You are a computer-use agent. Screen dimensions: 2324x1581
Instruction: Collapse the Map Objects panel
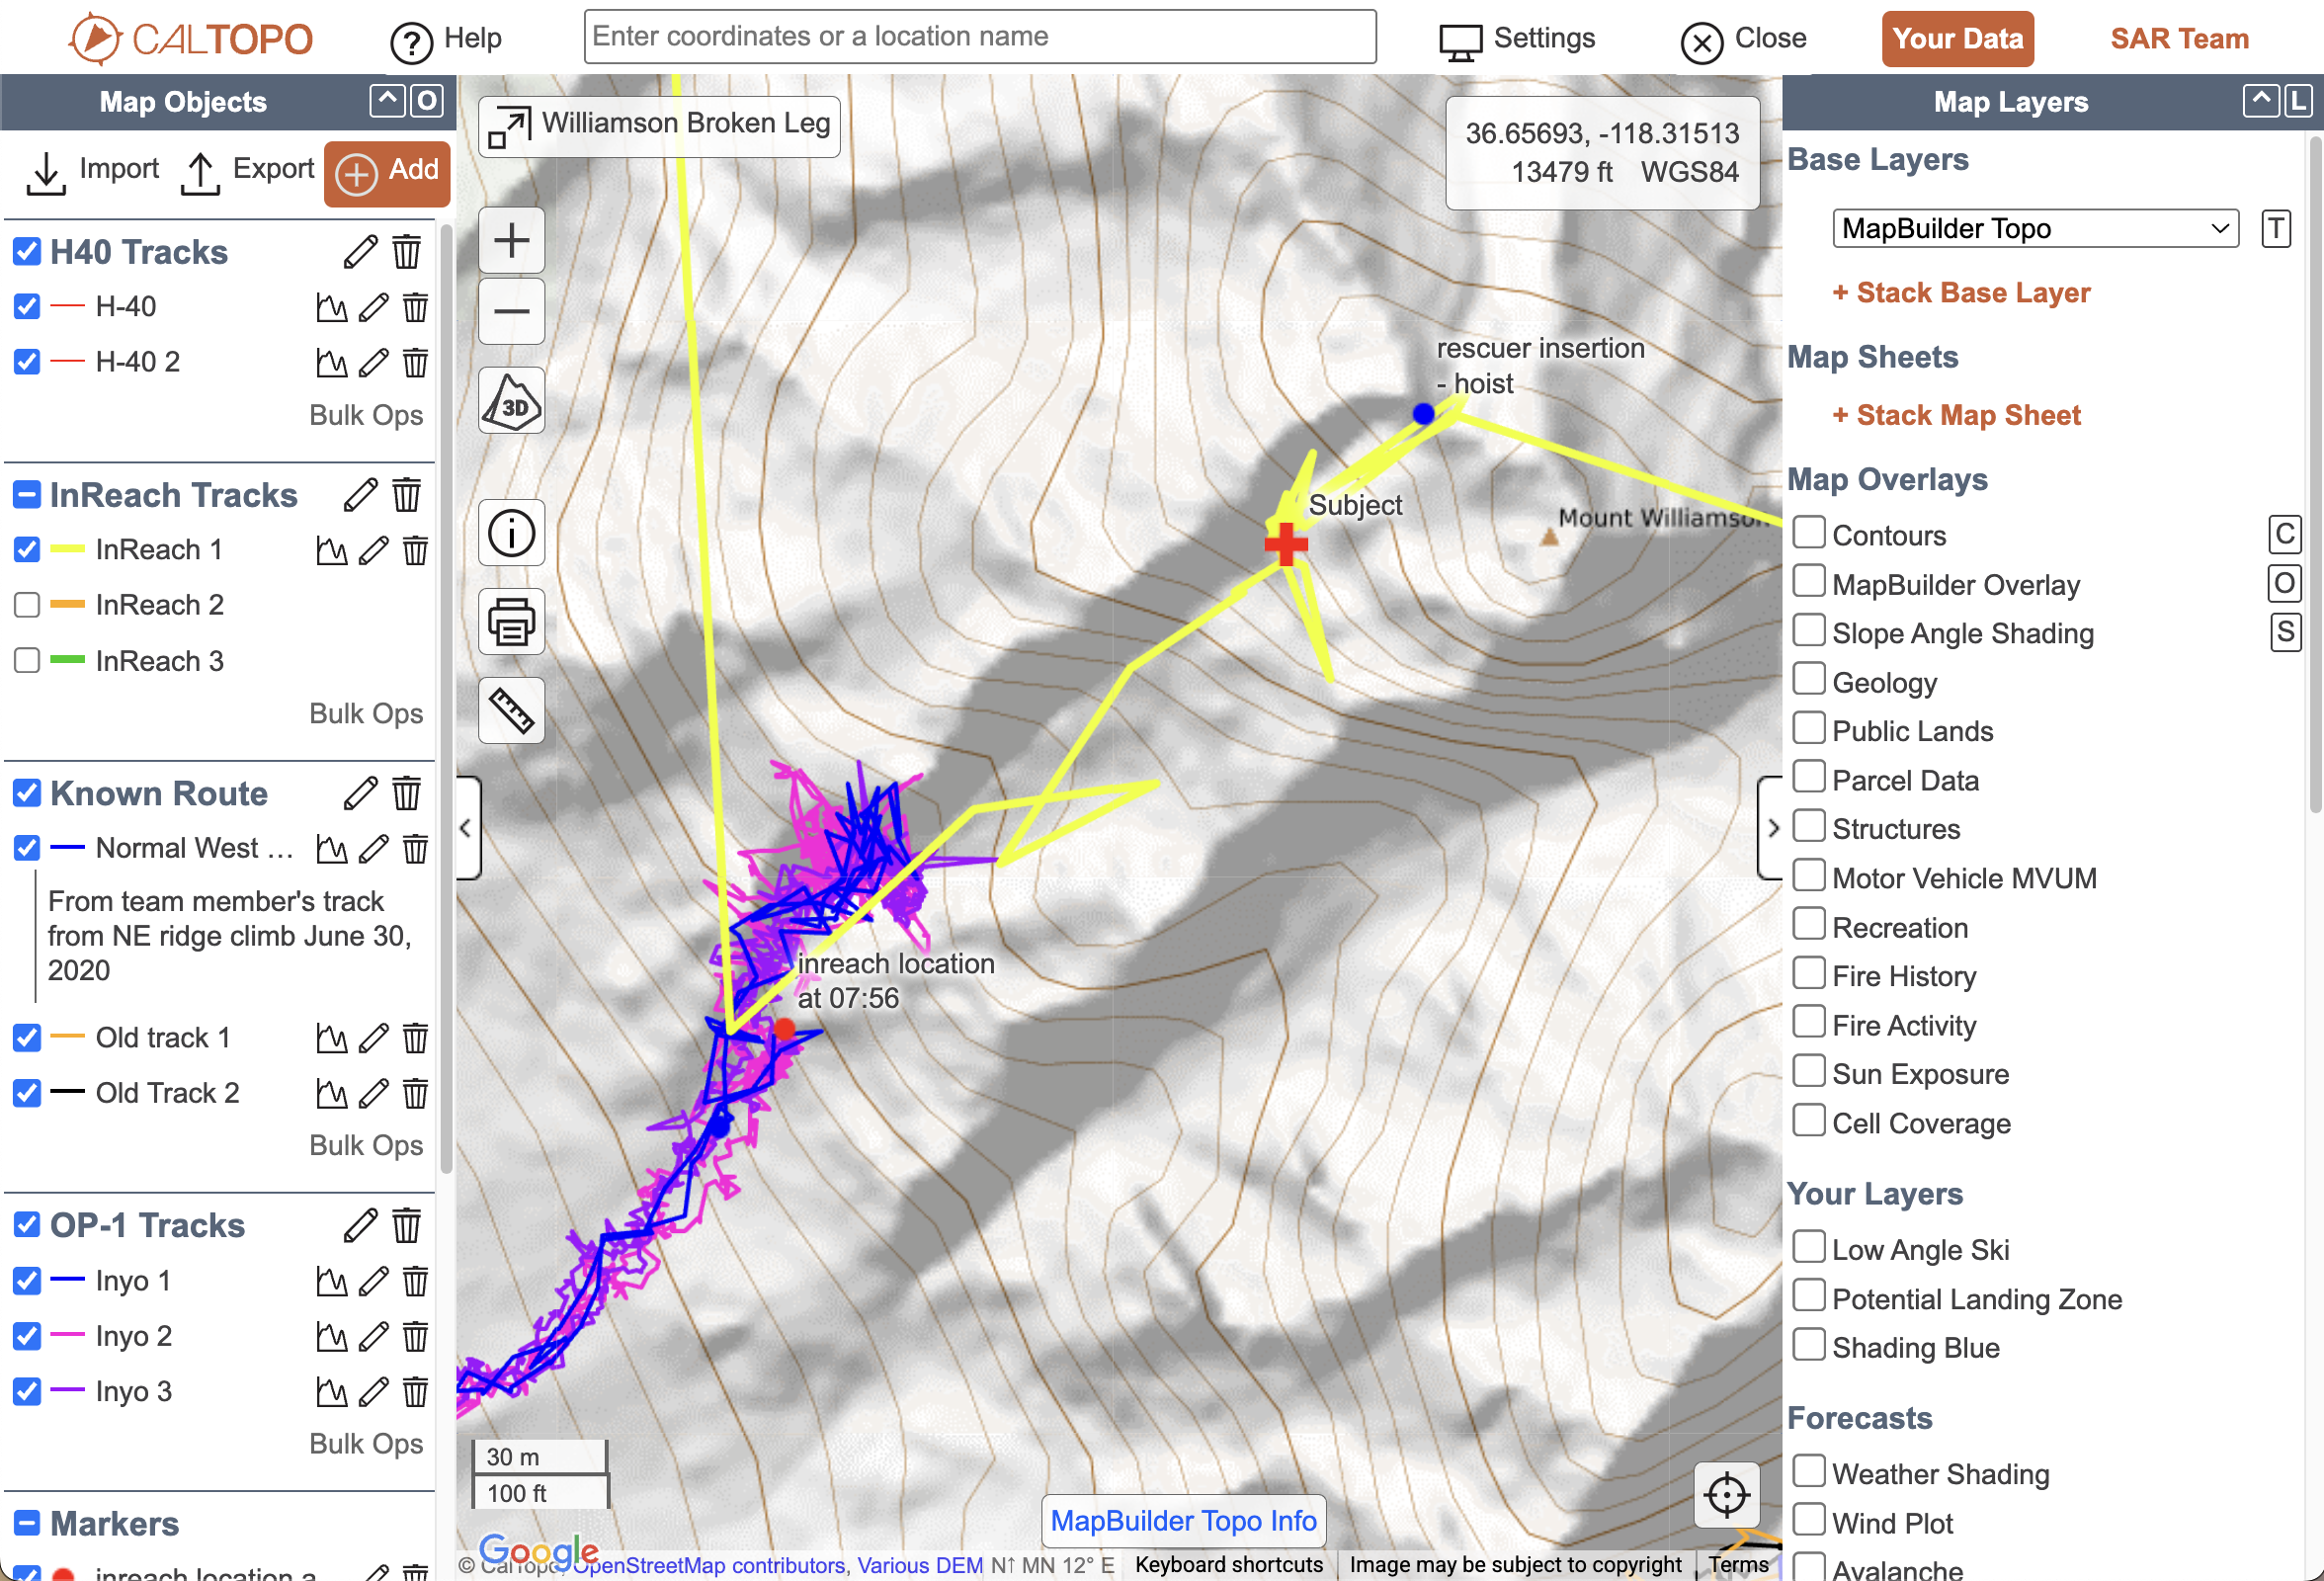click(386, 101)
